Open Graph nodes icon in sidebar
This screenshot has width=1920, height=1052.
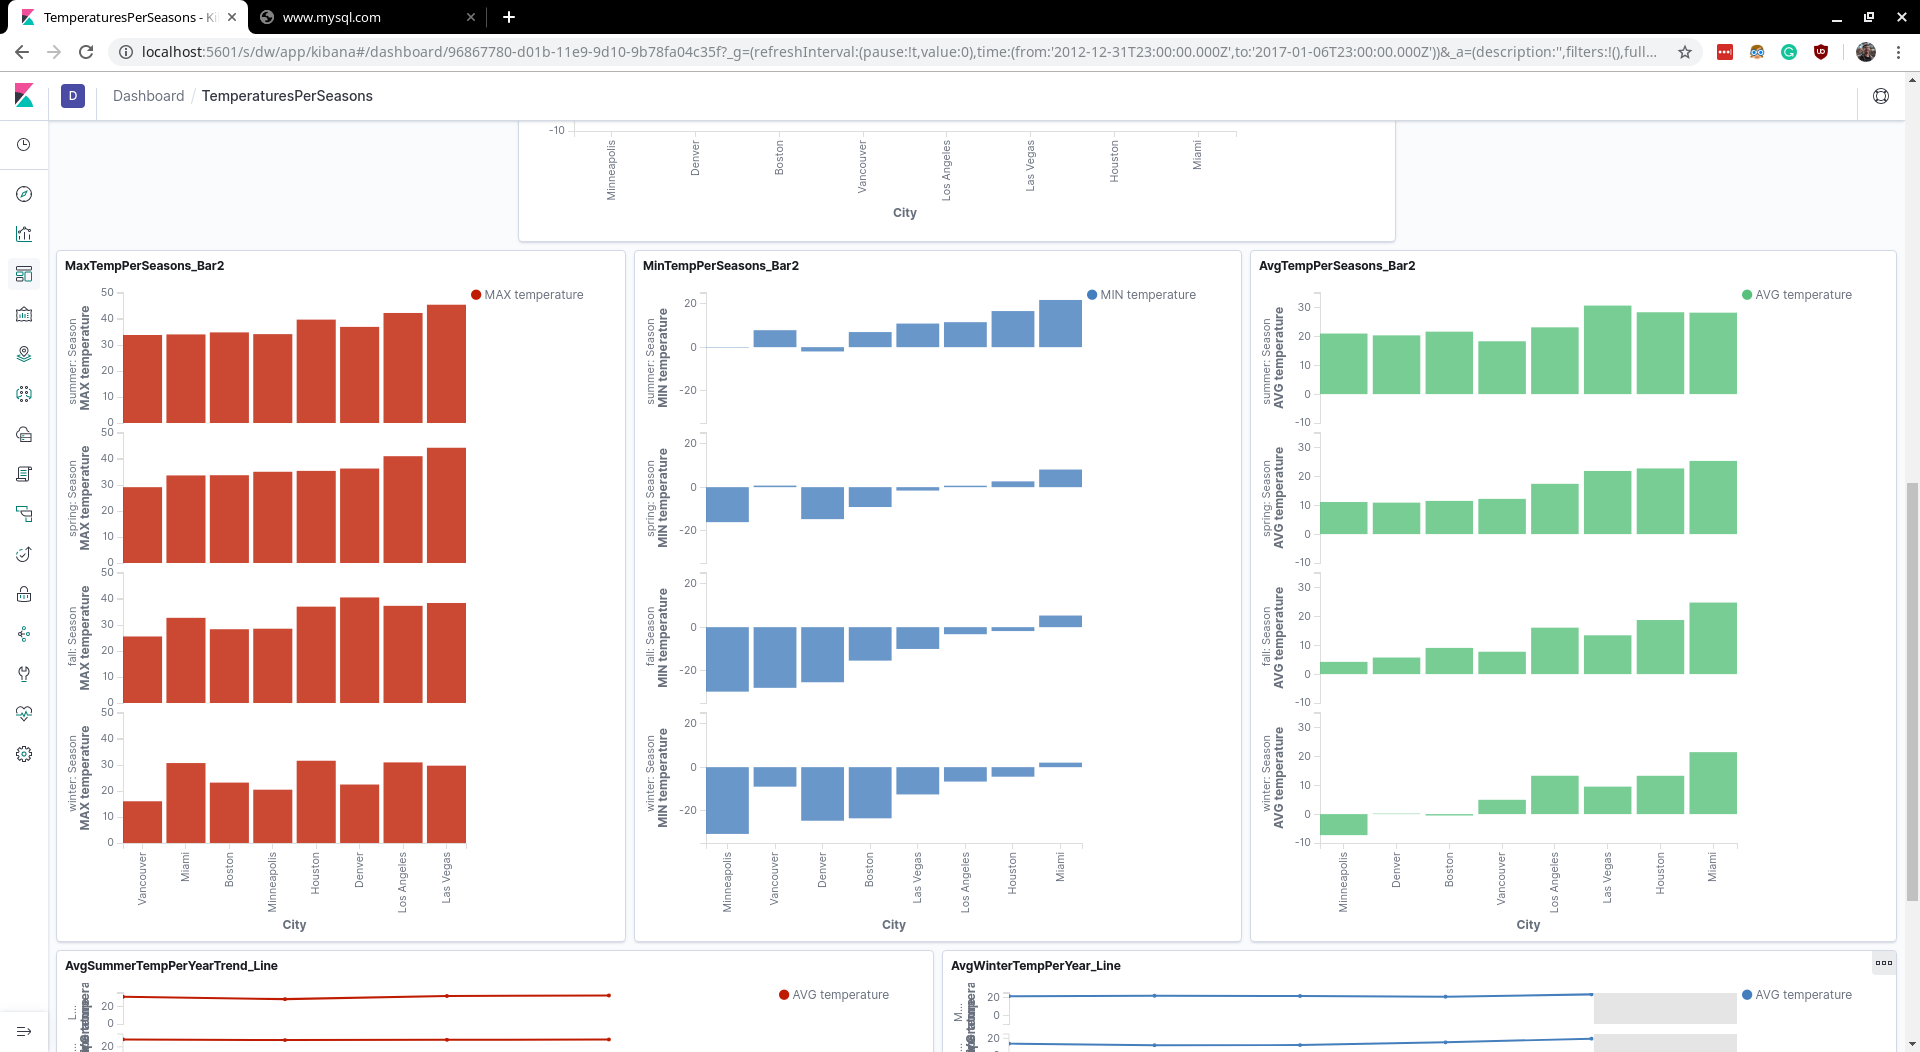point(24,634)
